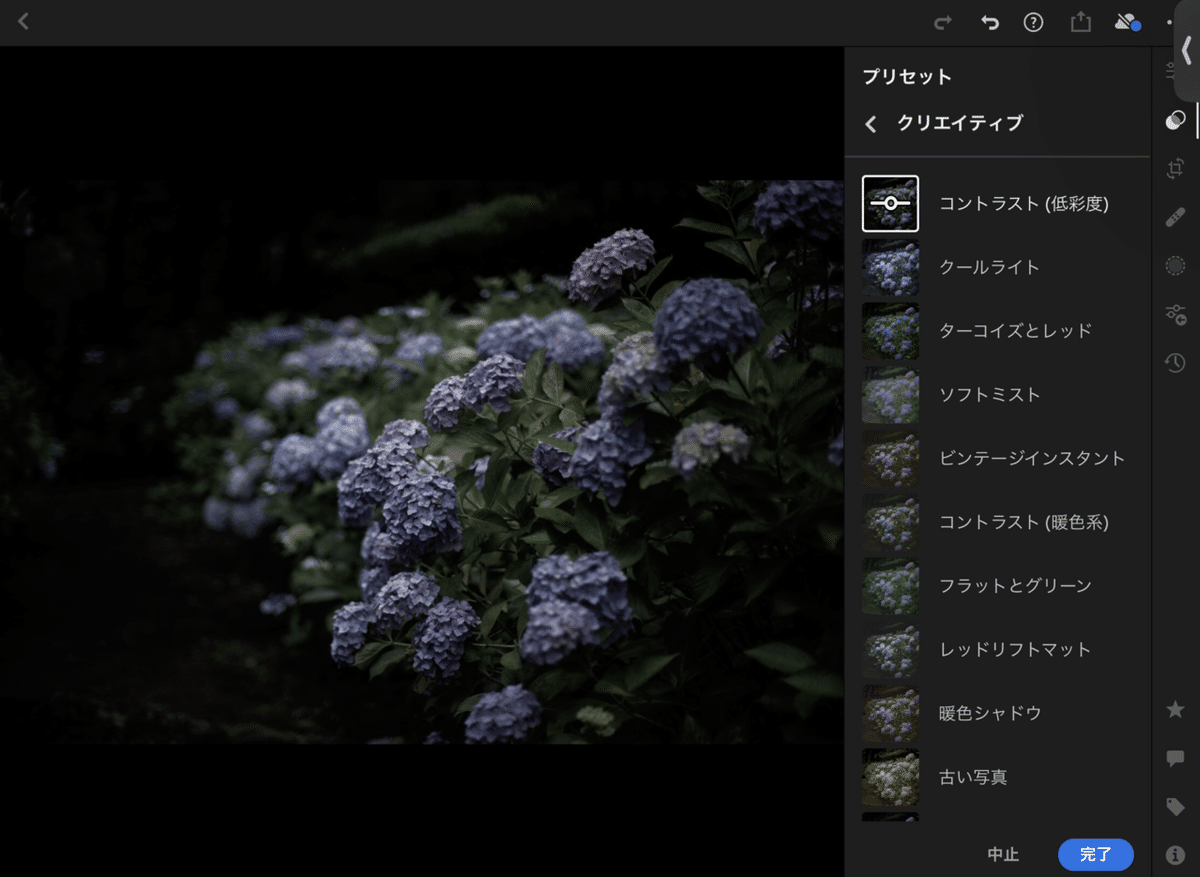Select the コントラスト (低彩度) preset label
The image size is (1200, 877).
coord(1023,203)
